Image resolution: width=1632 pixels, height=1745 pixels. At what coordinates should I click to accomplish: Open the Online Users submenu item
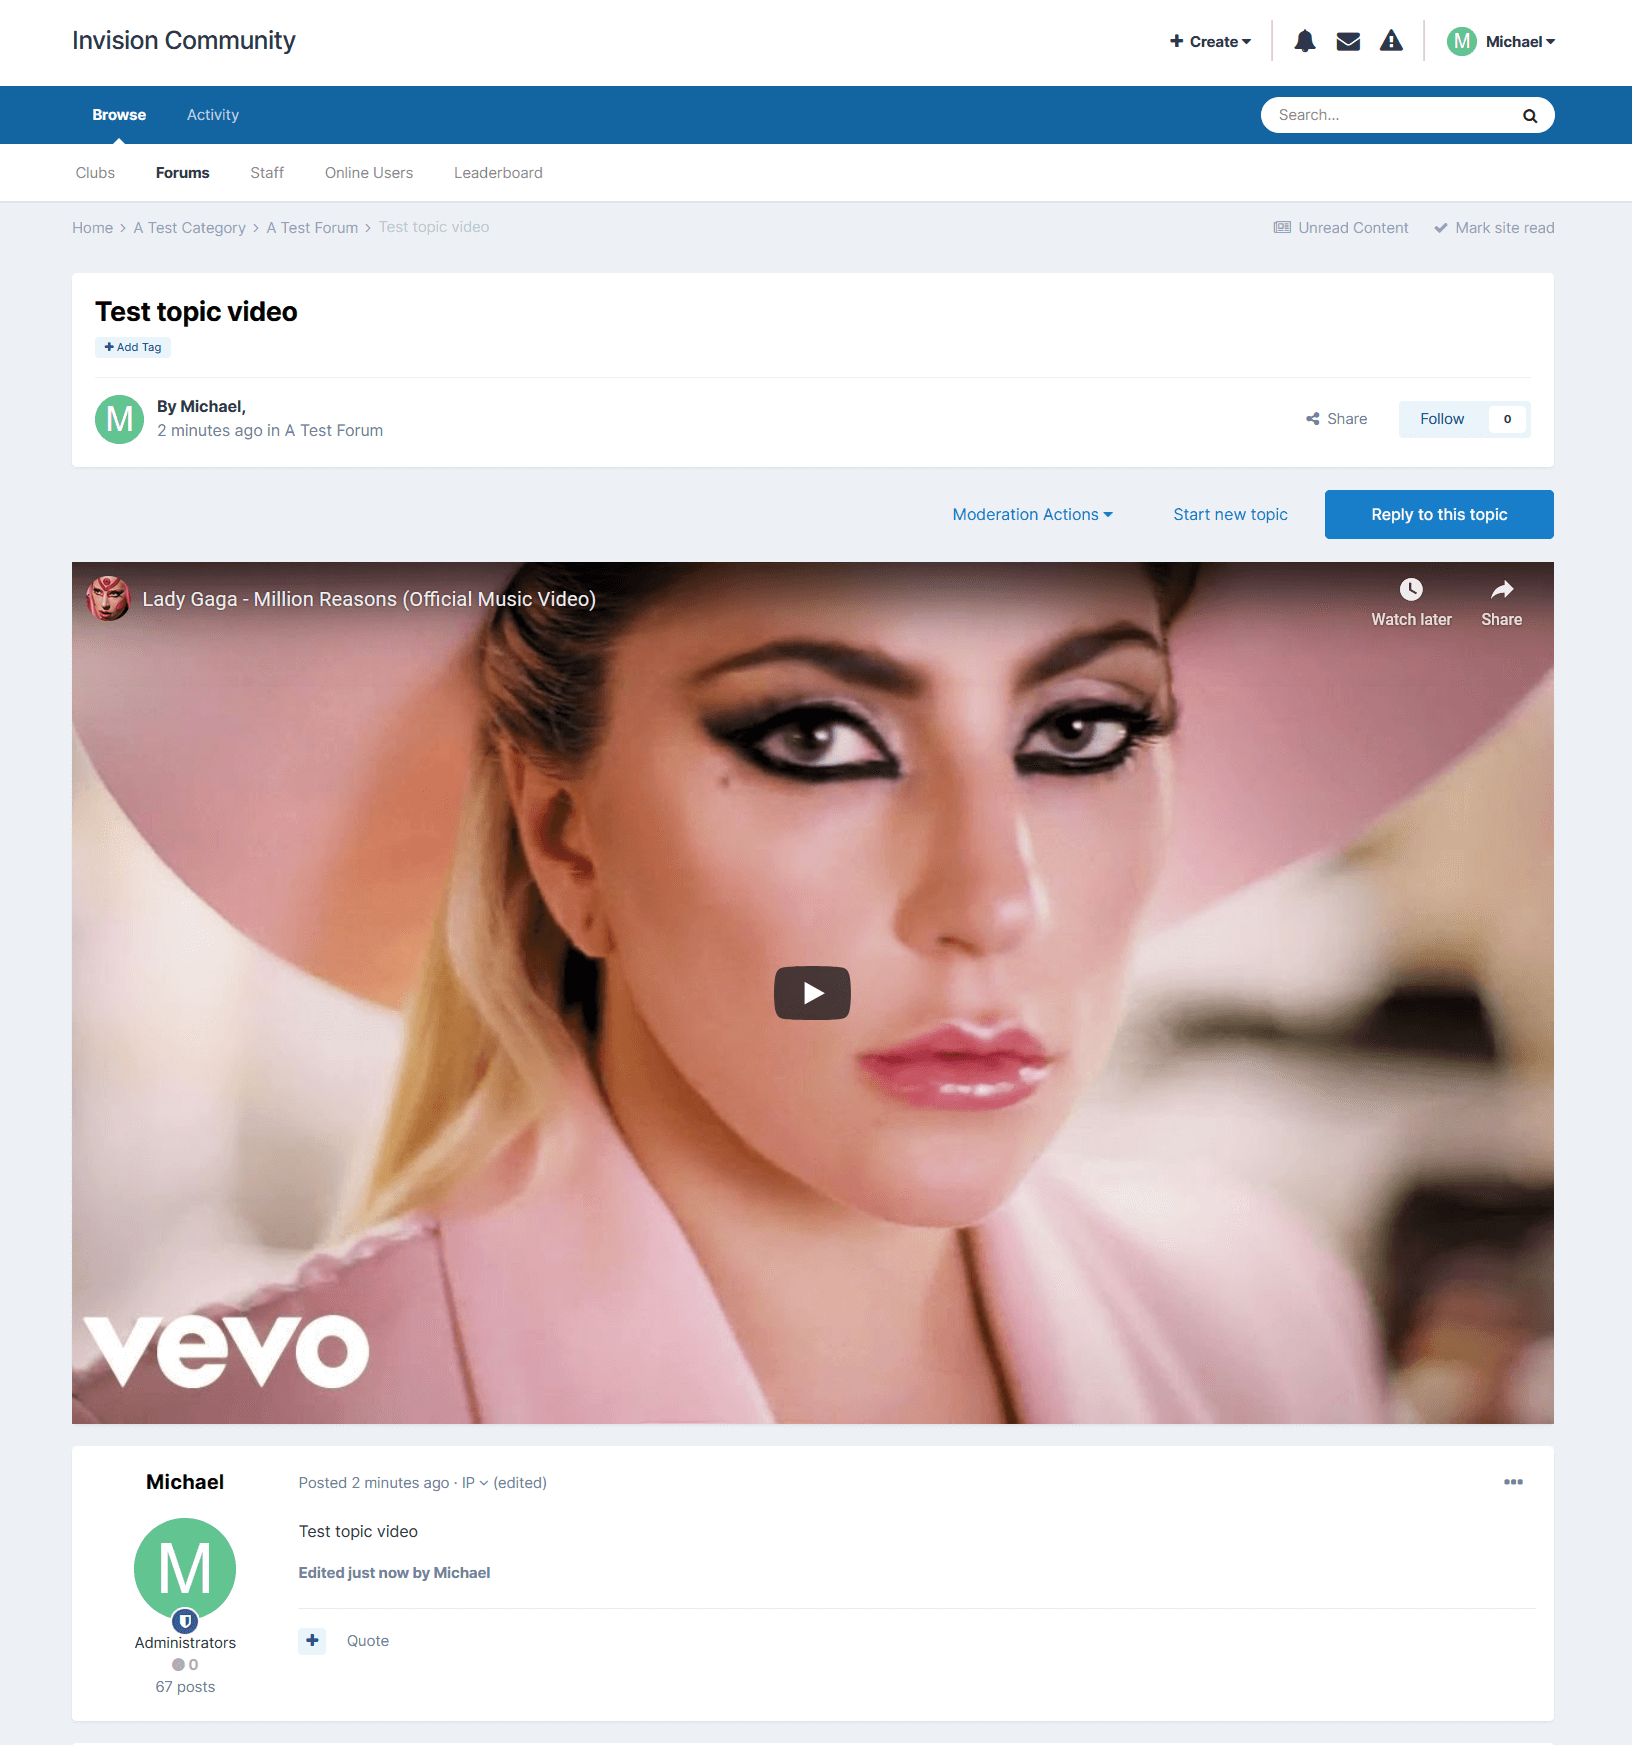click(x=369, y=173)
